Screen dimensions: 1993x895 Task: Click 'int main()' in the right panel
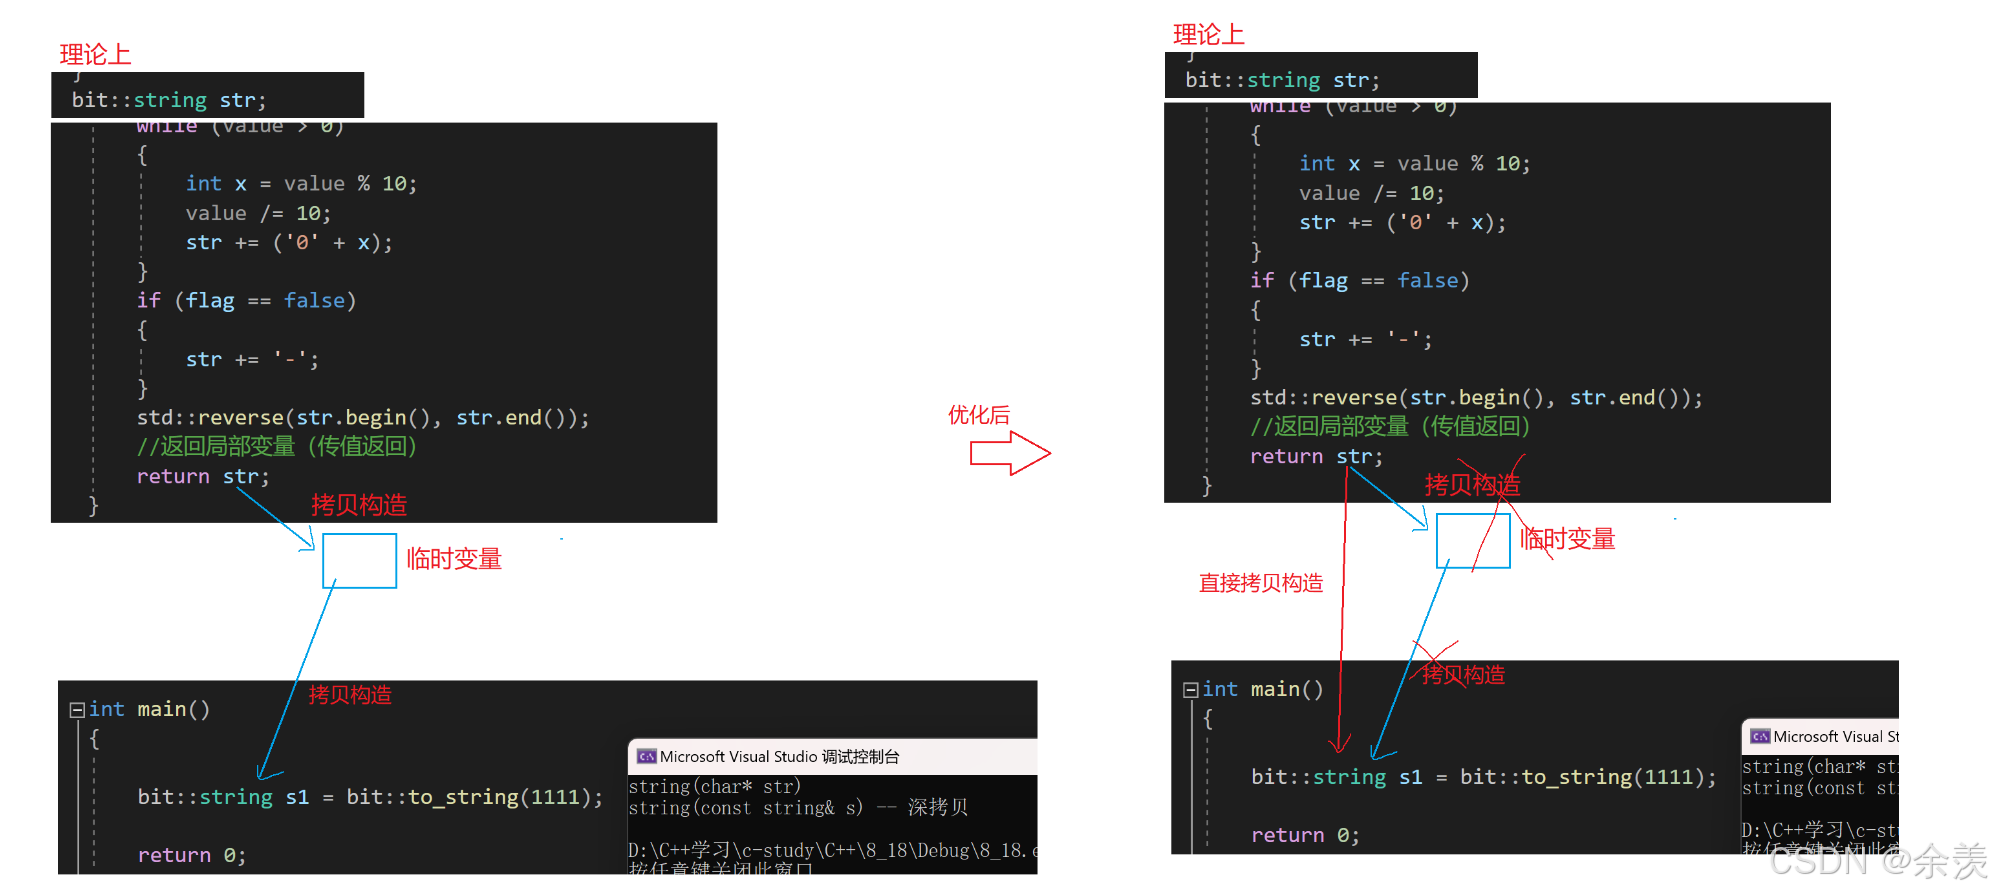1263,690
